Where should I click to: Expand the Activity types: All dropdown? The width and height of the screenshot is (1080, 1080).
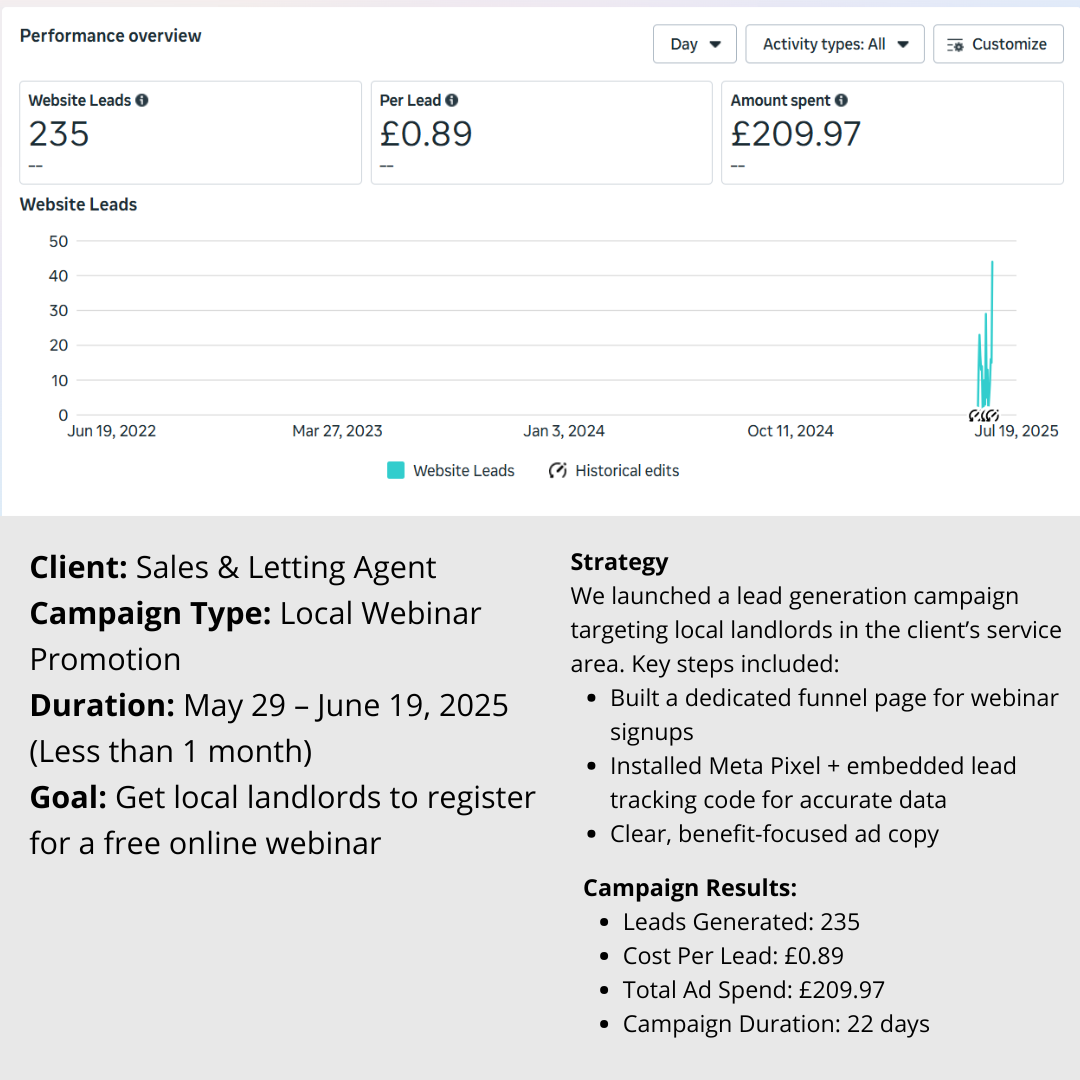[x=834, y=45]
